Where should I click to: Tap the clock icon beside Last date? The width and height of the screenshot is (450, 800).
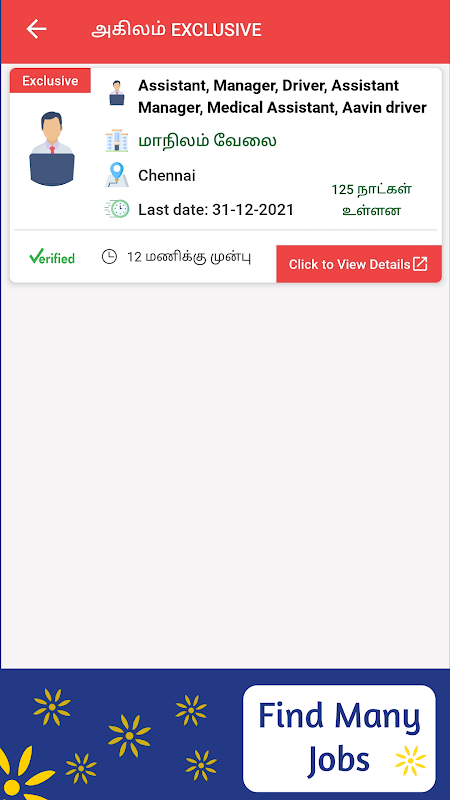(x=117, y=209)
